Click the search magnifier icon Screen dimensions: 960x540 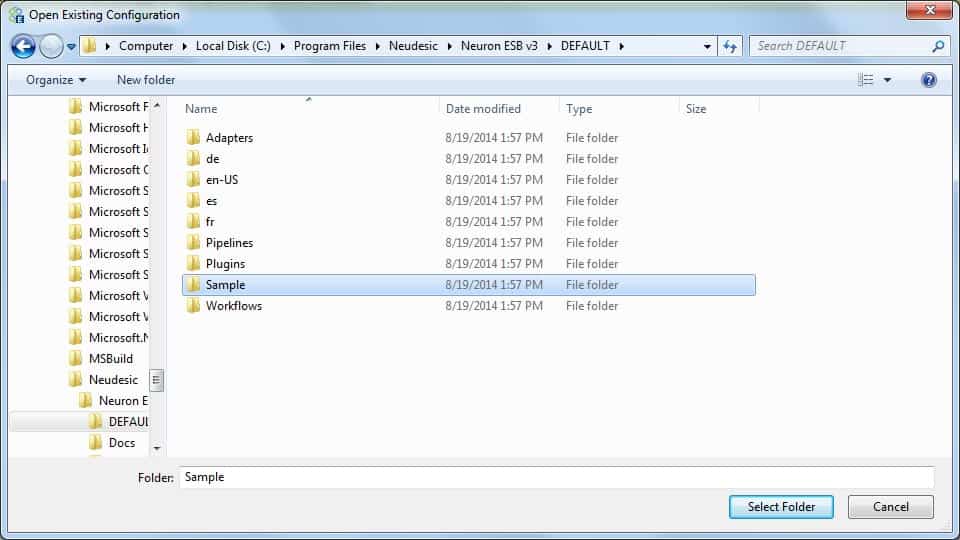938,47
